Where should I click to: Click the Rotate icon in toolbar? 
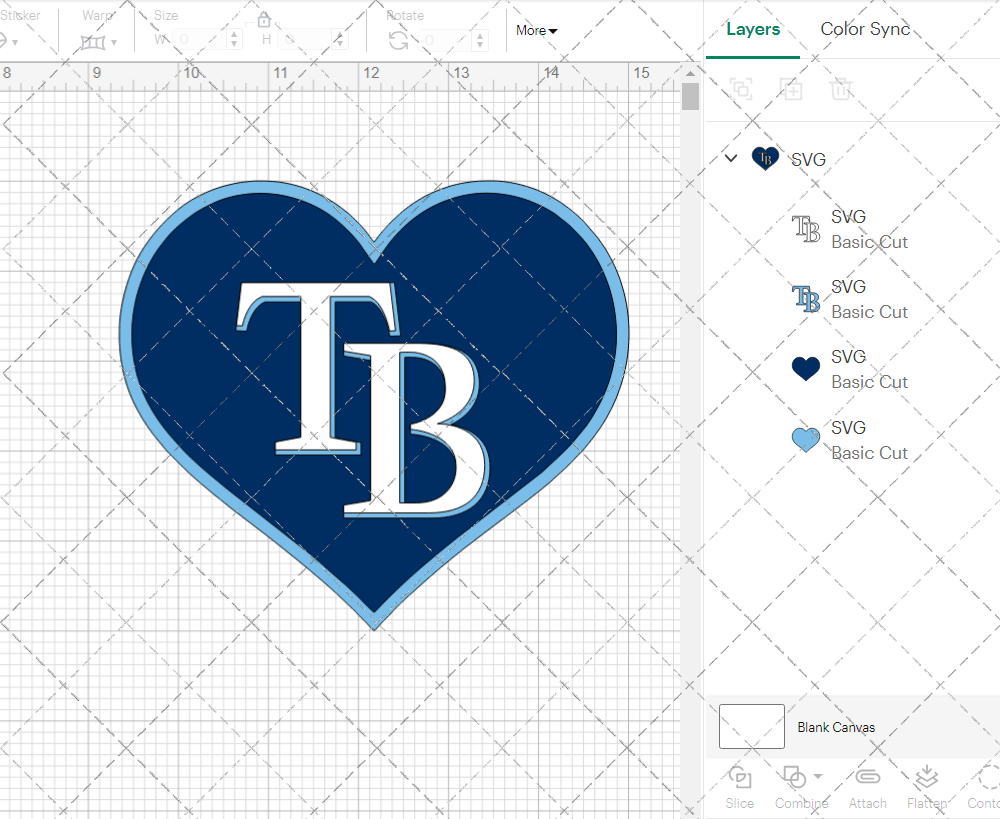[398, 40]
